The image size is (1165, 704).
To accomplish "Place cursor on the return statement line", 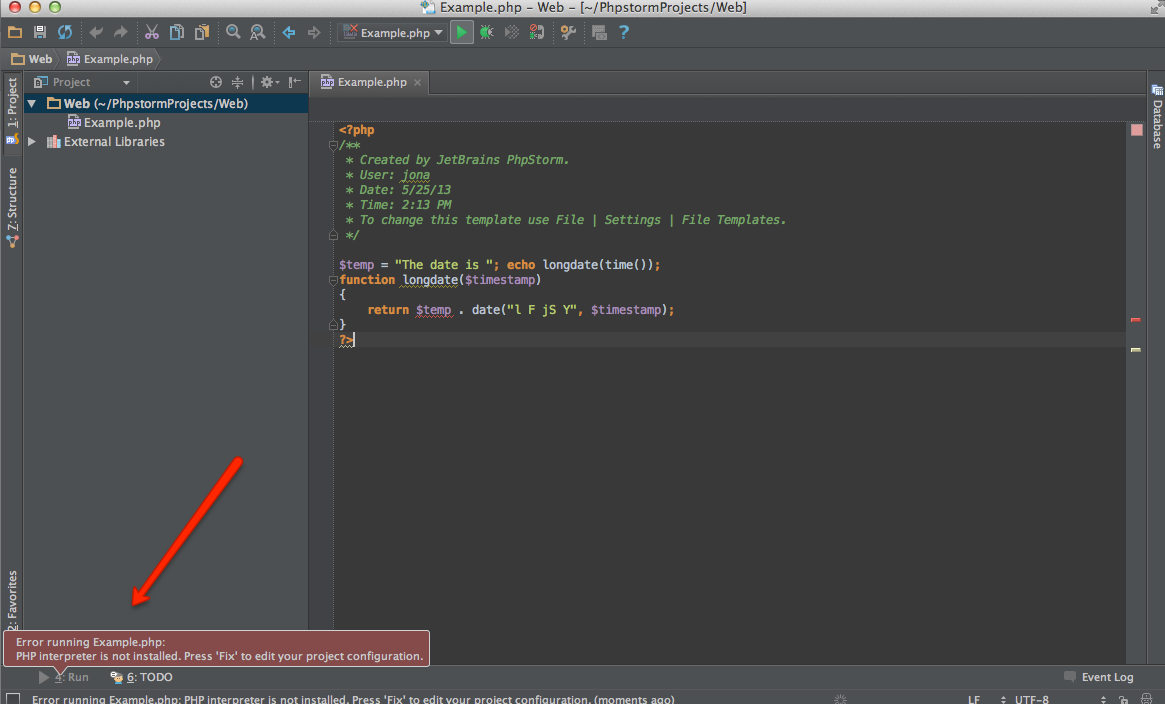I will tap(520, 310).
